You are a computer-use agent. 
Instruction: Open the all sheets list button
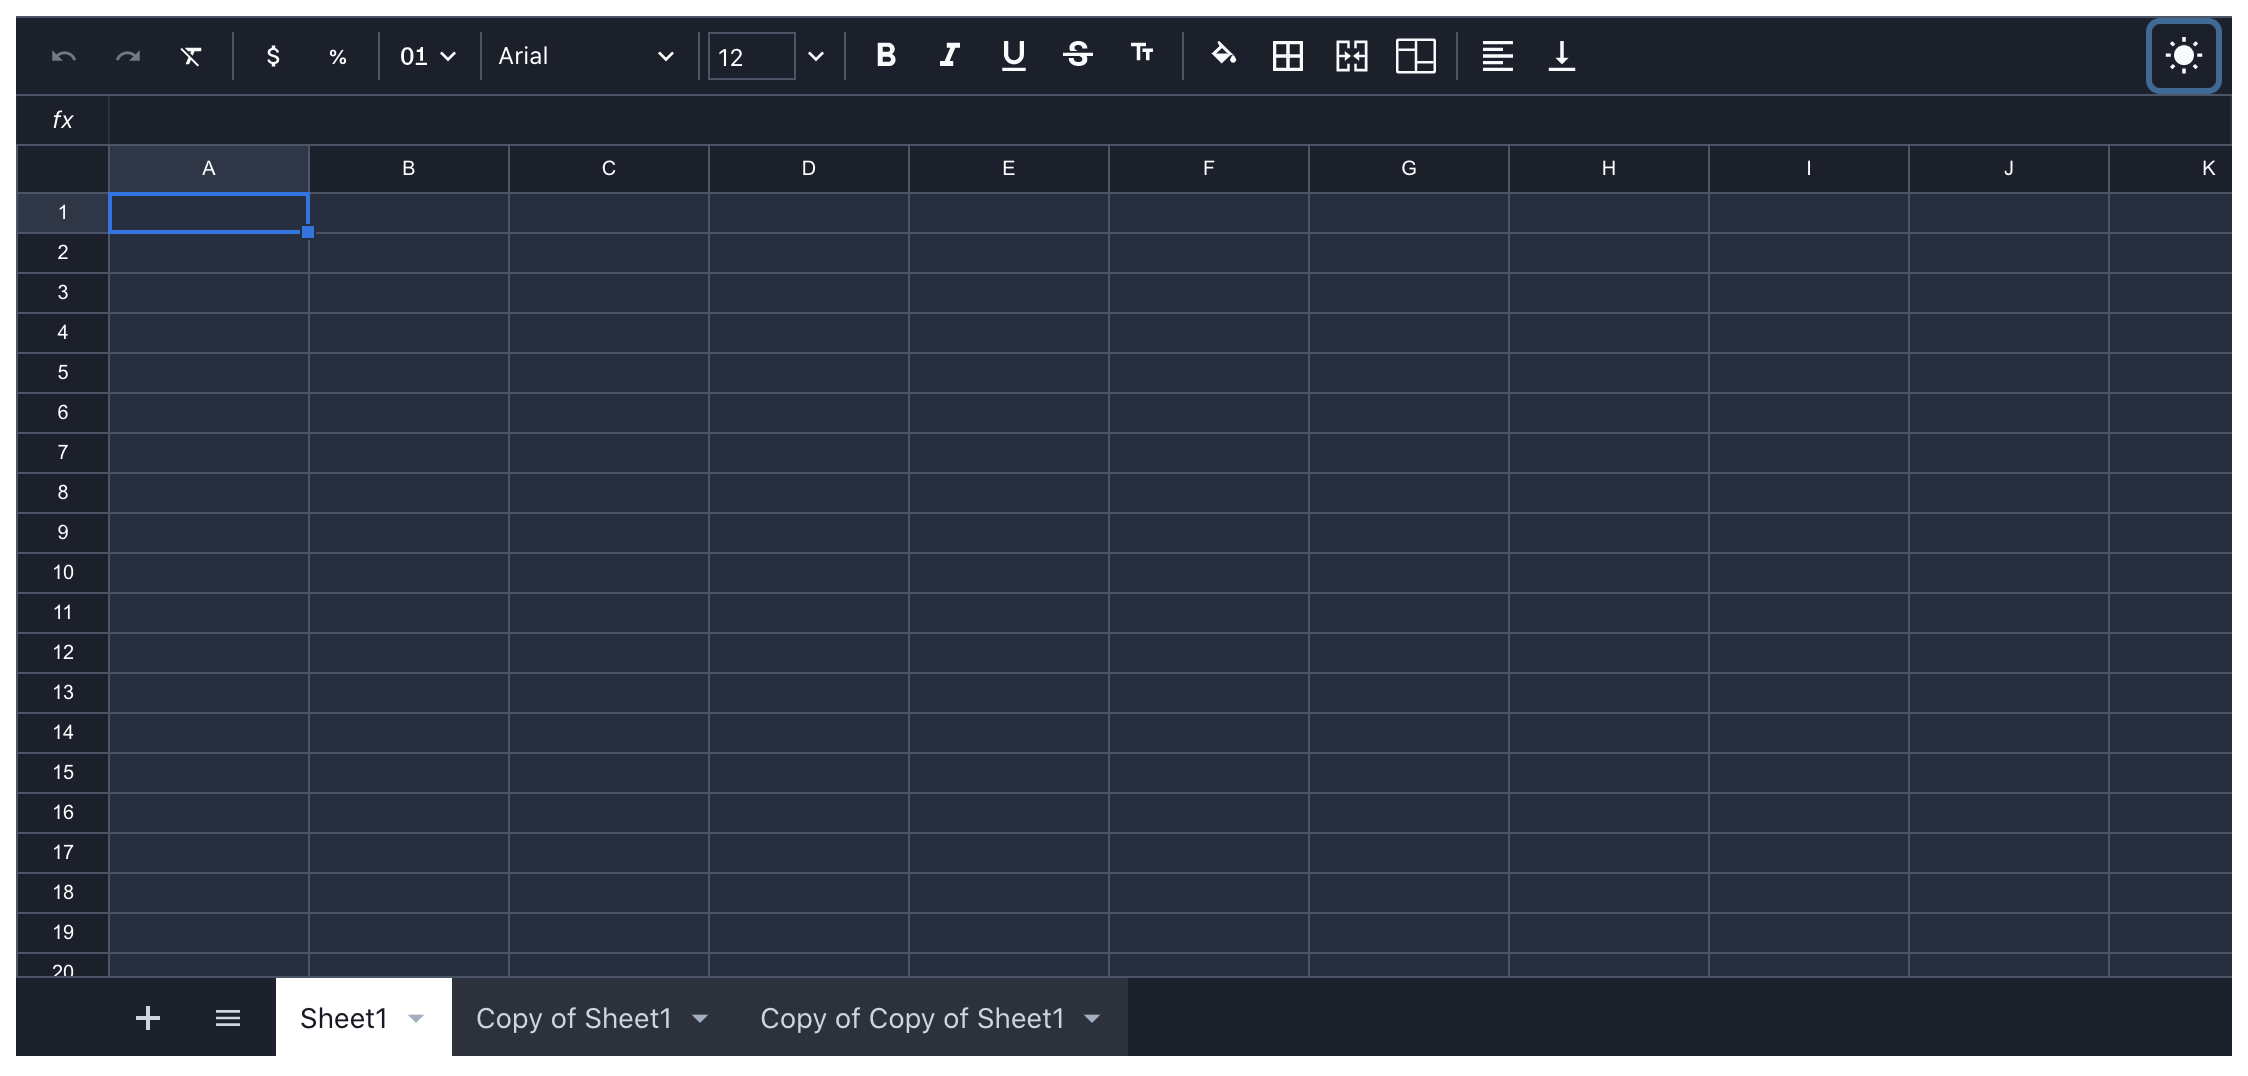227,1017
